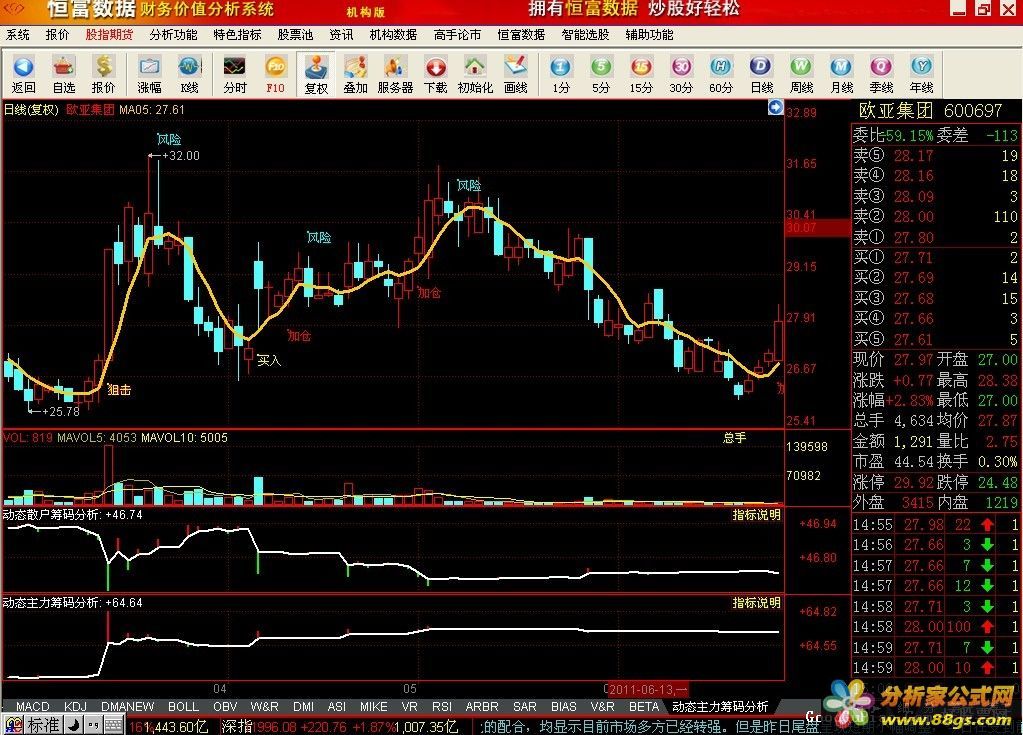The width and height of the screenshot is (1023, 735).
Task: Select the KDJ indicator tab
Action: (75, 706)
